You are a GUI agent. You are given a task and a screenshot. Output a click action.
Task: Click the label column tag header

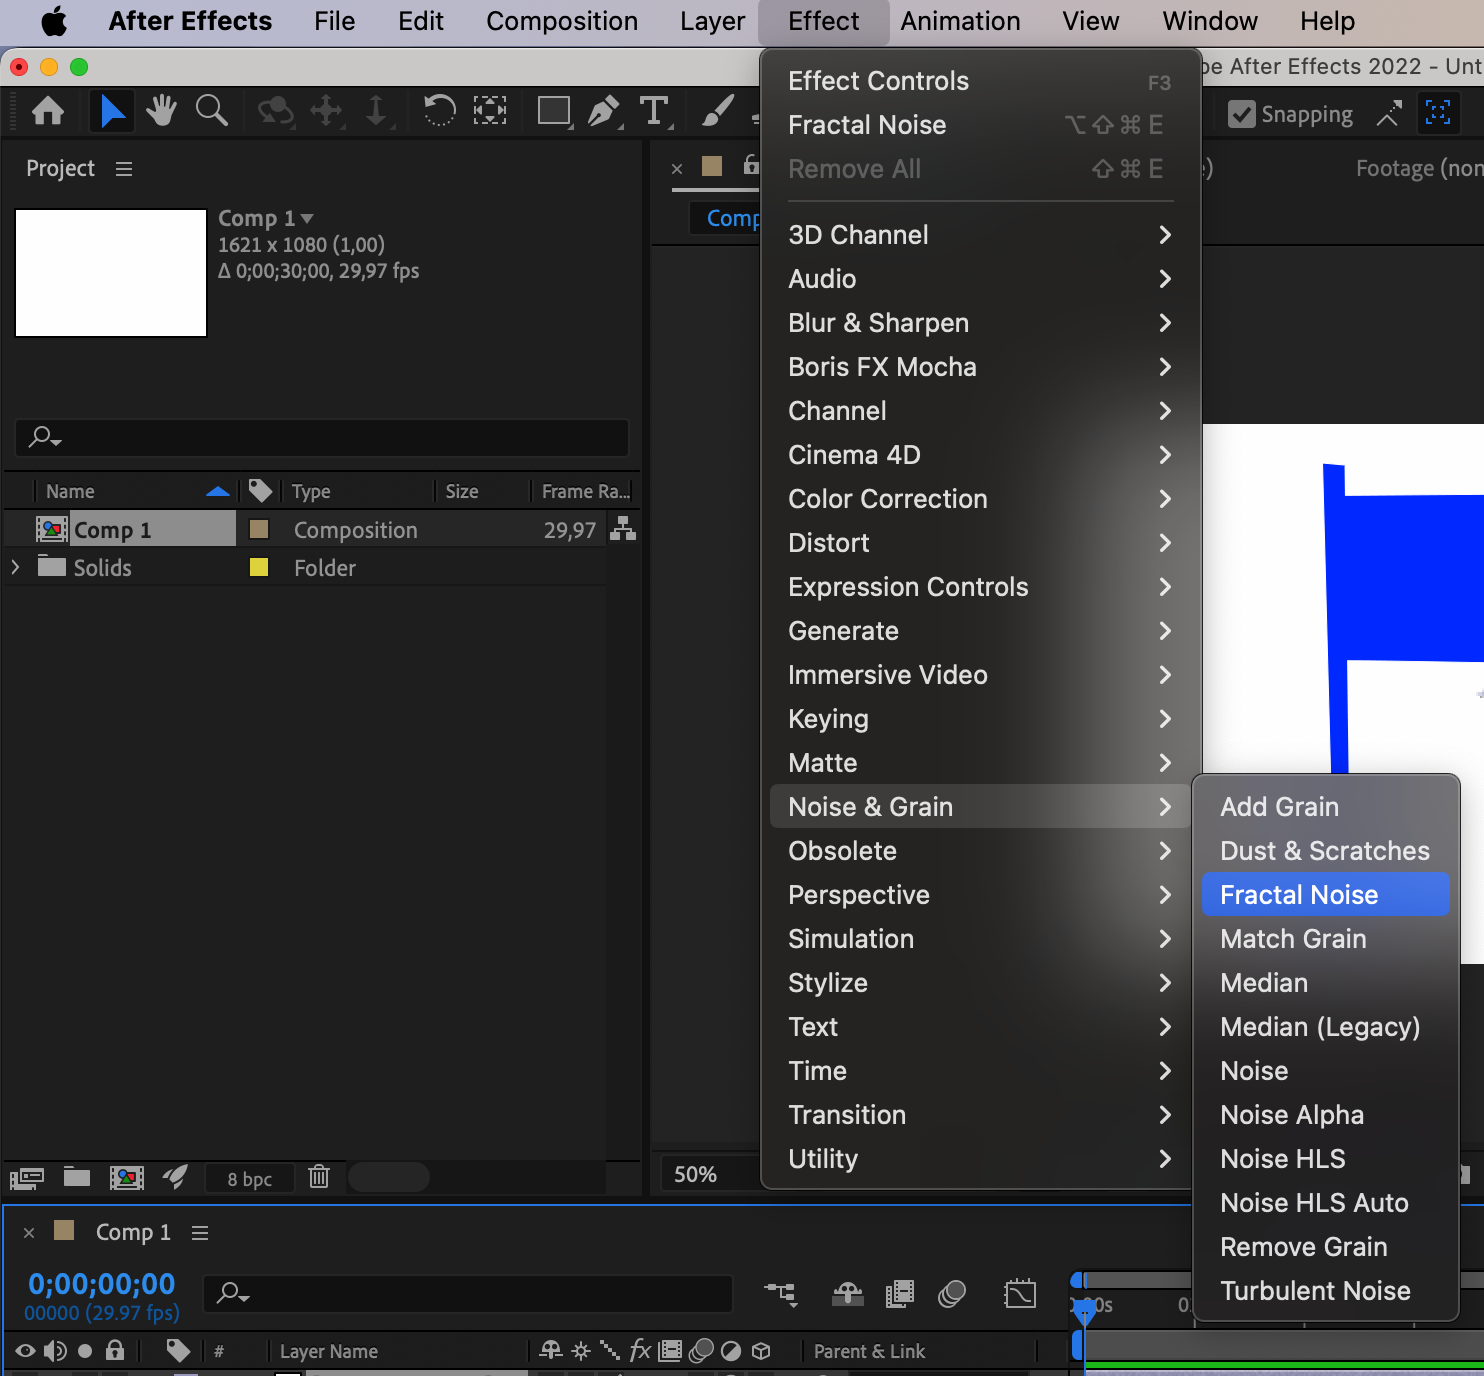(261, 490)
